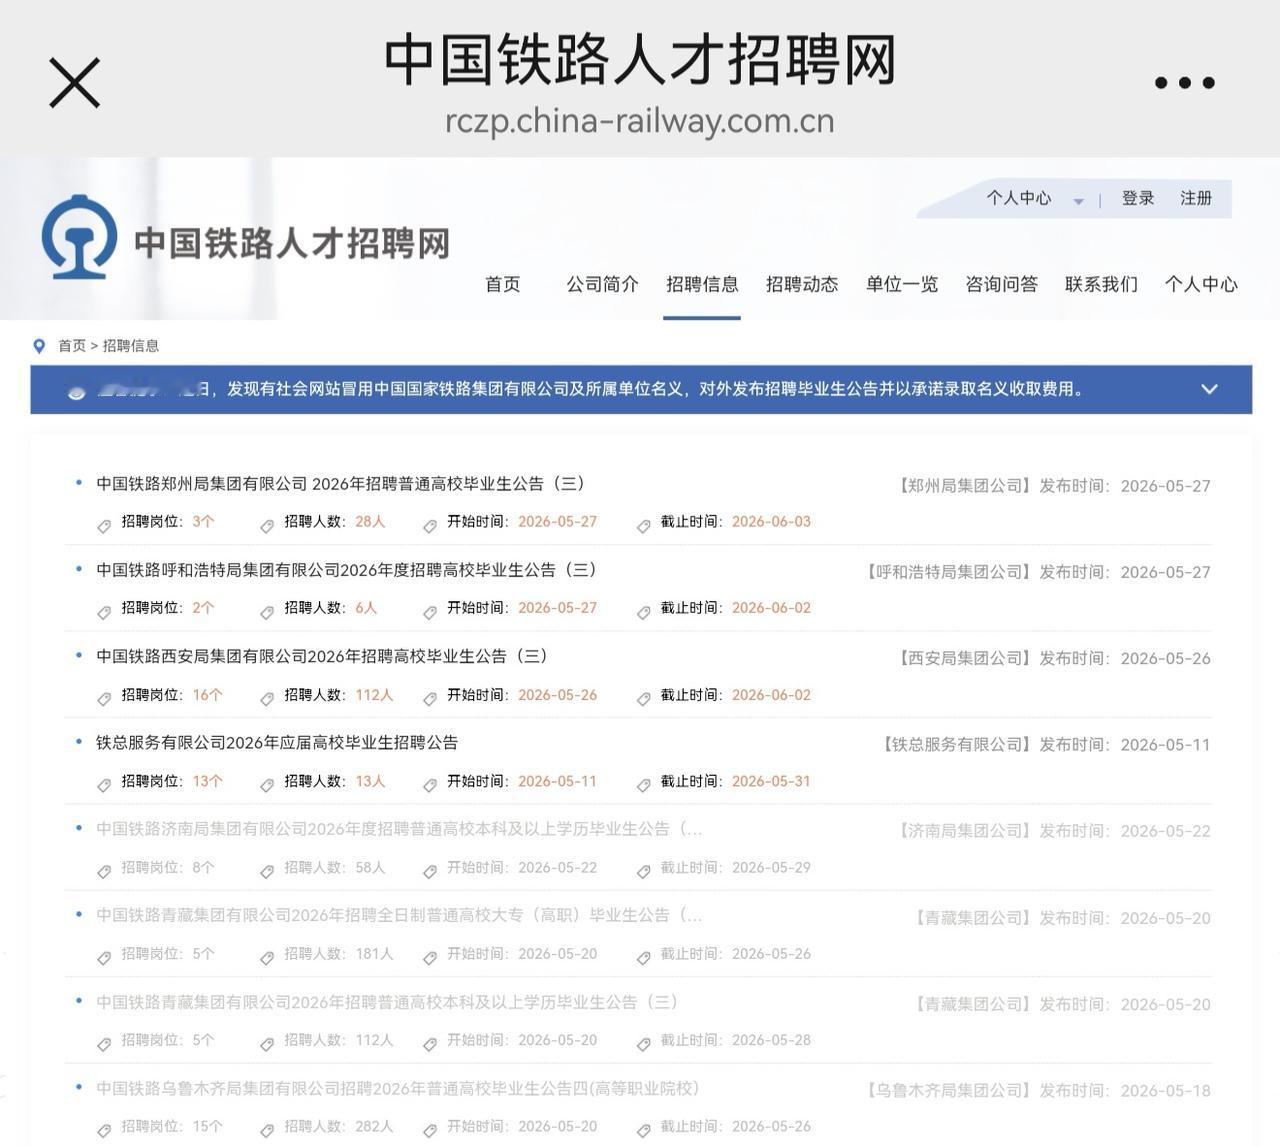The width and height of the screenshot is (1280, 1146).
Task: Open 铁总服务有限公司 2026 recruitment notice
Action: click(277, 743)
